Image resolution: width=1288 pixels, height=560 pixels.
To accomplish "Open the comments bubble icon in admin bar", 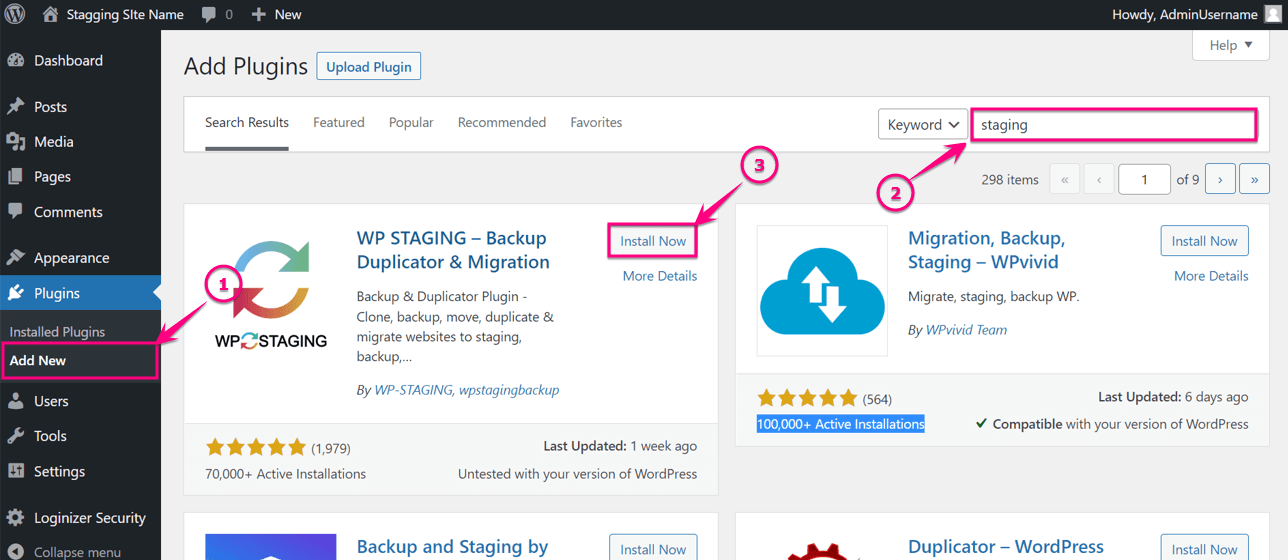I will 208,14.
